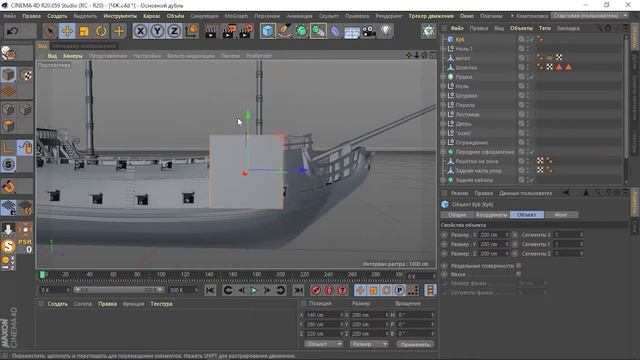This screenshot has width=640, height=360.
Task: Play the animation forward
Action: pyautogui.click(x=253, y=290)
